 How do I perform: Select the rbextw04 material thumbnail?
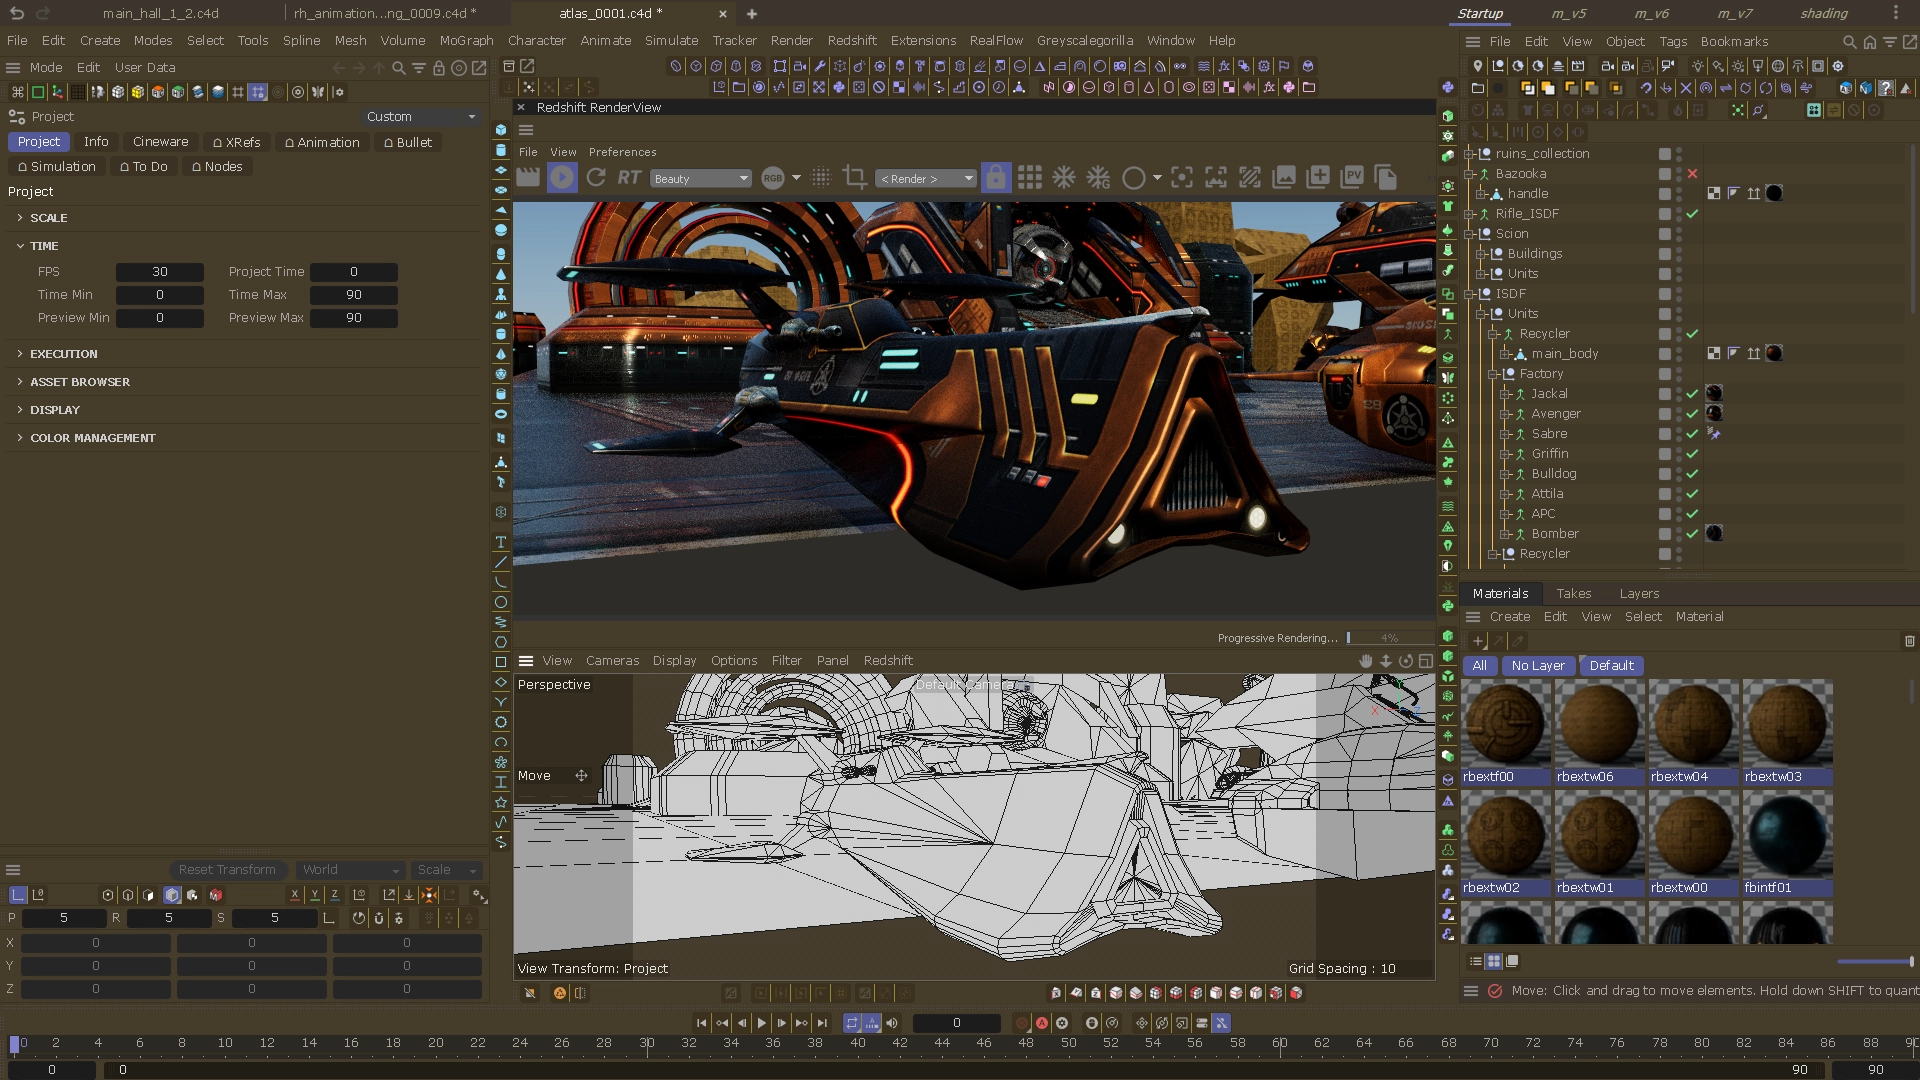pyautogui.click(x=1693, y=724)
